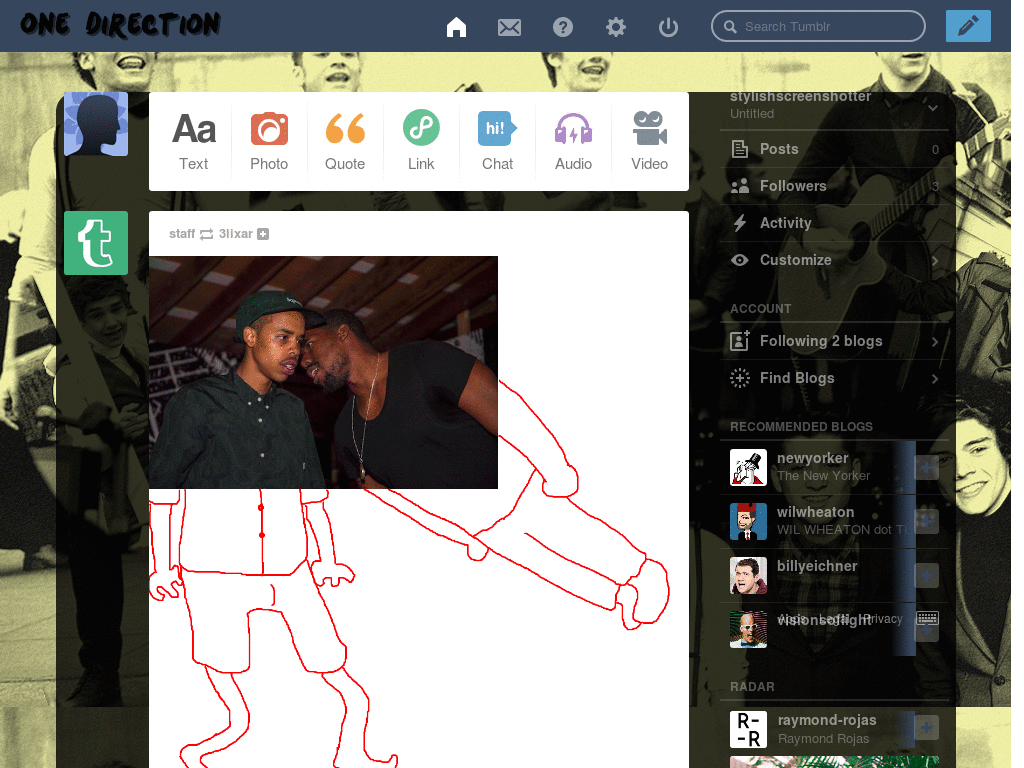Create a new Audio post
The height and width of the screenshot is (768, 1024).
click(573, 141)
